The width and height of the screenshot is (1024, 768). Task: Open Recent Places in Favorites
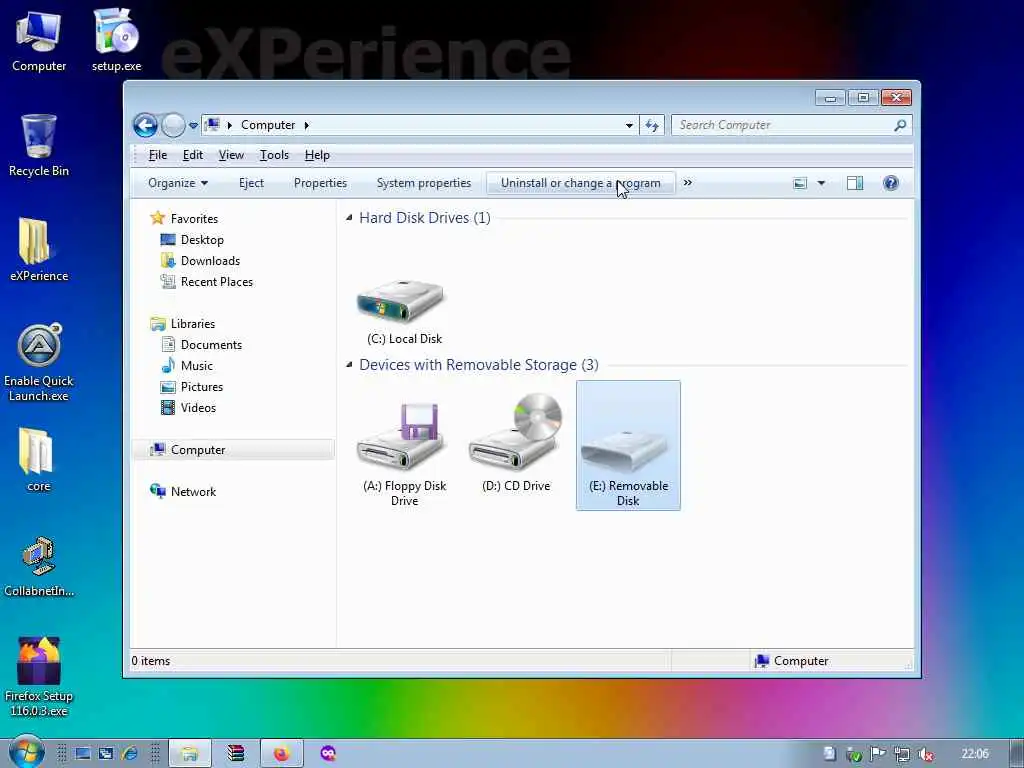216,281
